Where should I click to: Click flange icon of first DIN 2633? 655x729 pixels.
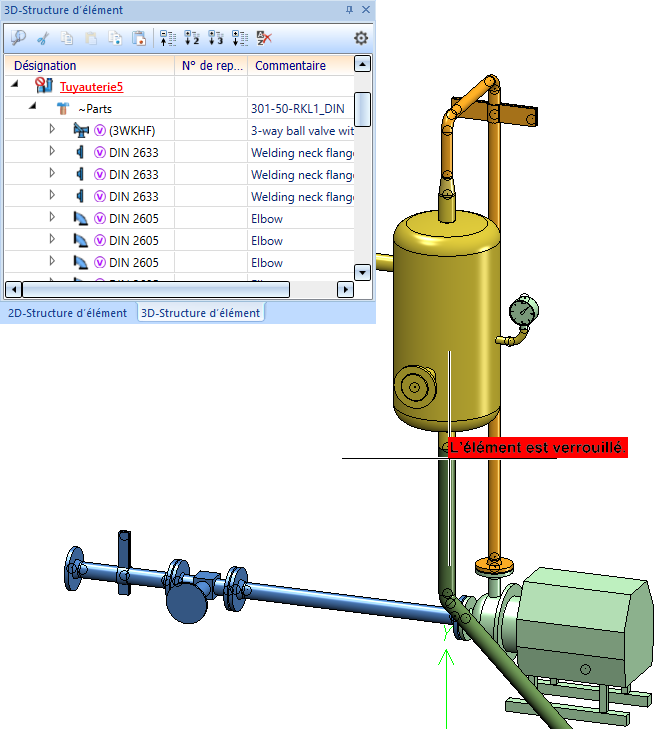(80, 152)
